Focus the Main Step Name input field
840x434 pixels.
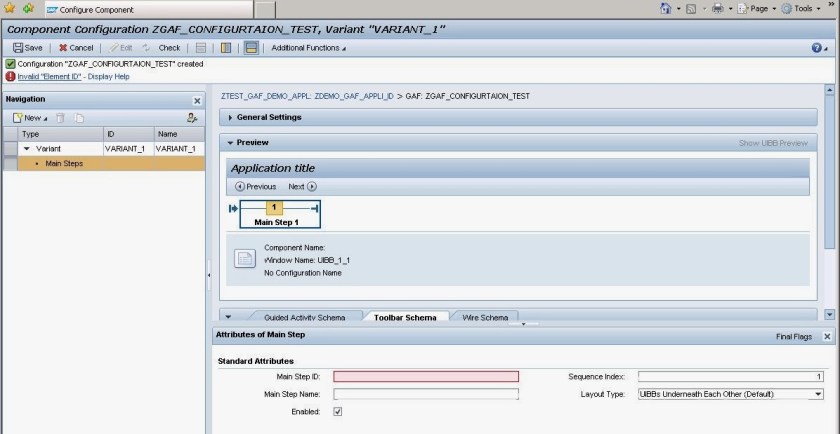[x=426, y=394]
